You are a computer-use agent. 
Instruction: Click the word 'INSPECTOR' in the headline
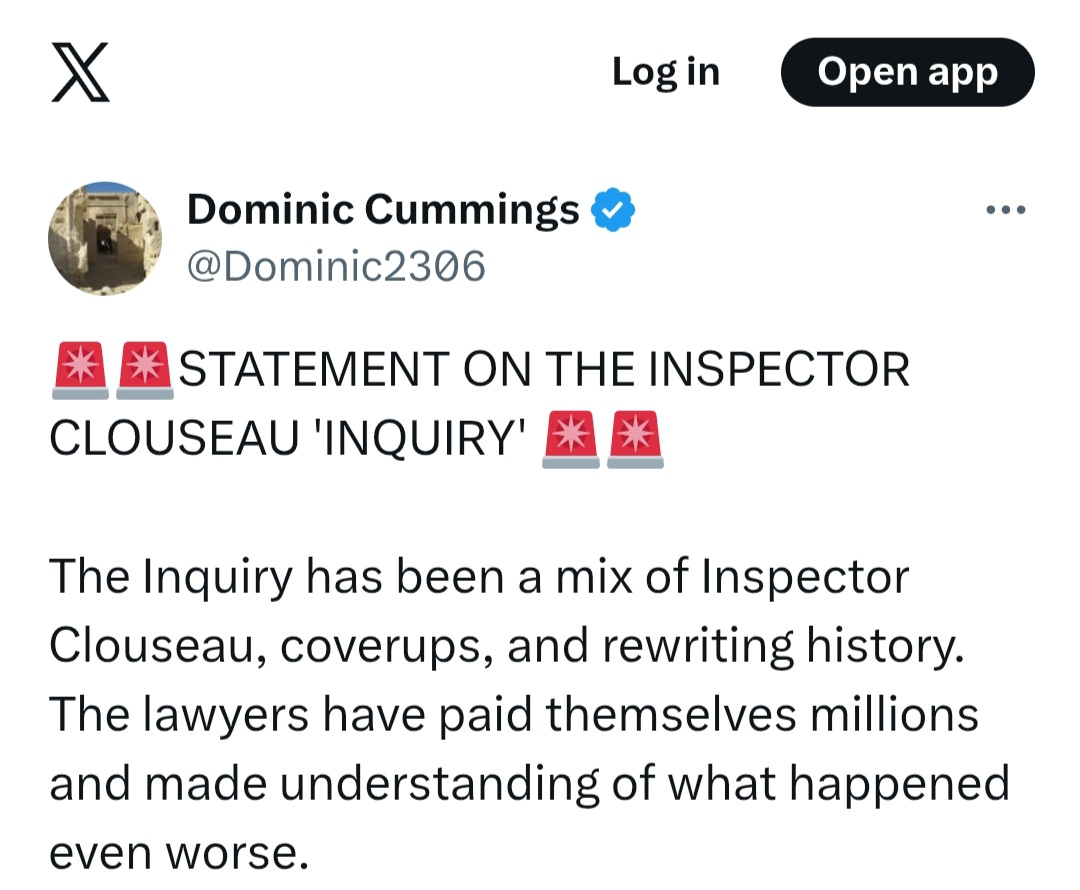pyautogui.click(x=779, y=371)
